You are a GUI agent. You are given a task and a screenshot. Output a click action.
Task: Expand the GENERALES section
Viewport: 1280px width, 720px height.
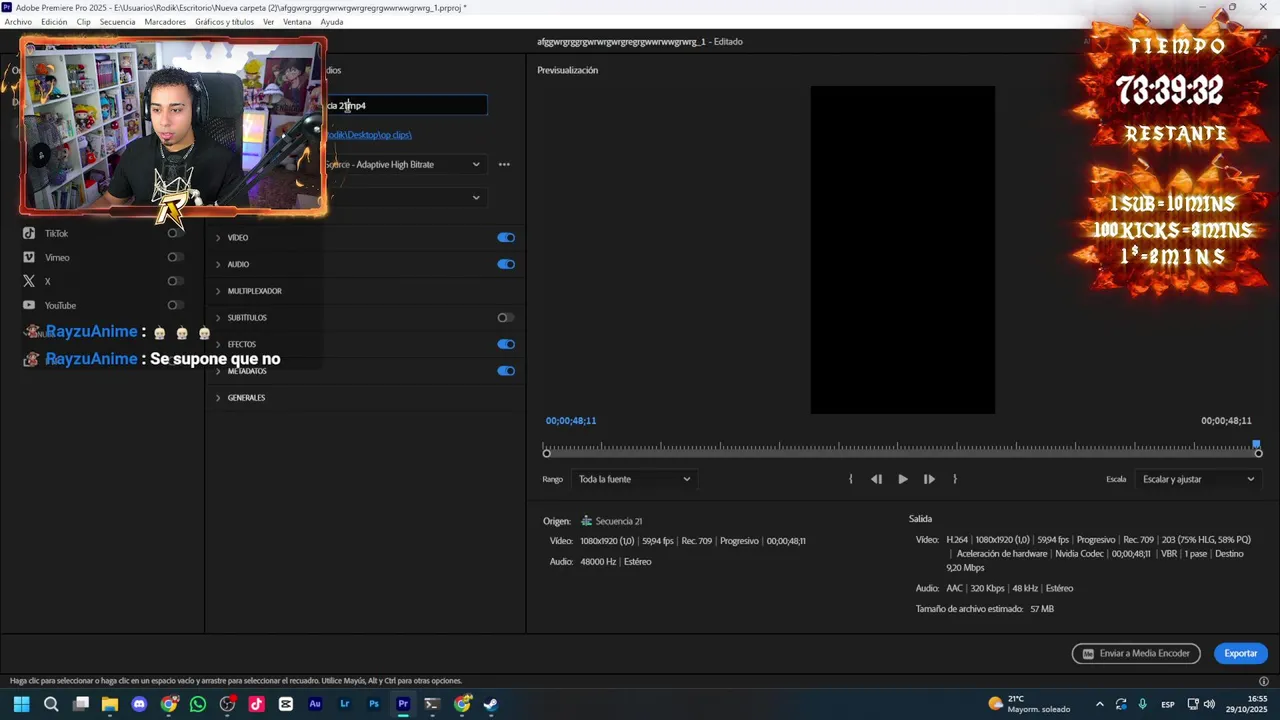click(218, 398)
